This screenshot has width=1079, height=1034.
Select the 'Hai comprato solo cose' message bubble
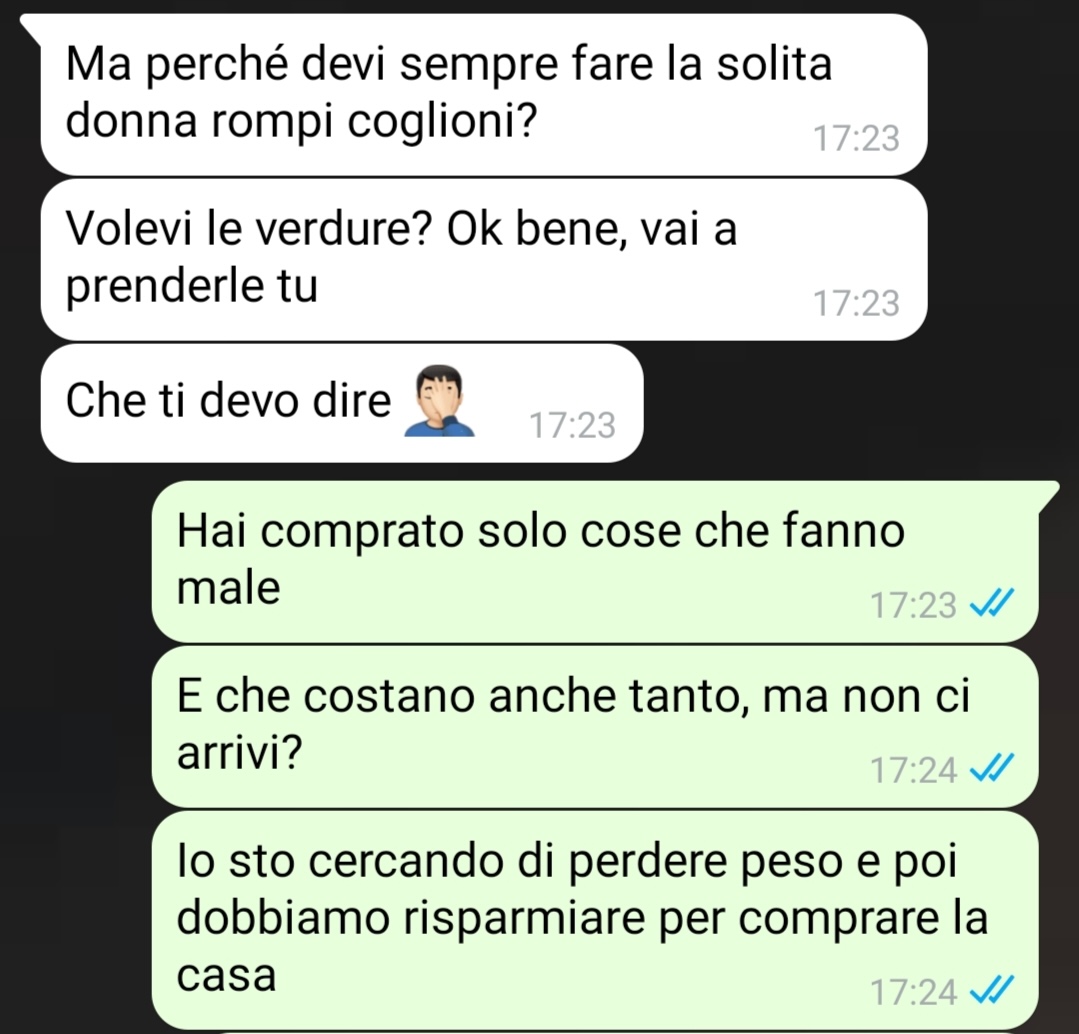pos(595,561)
